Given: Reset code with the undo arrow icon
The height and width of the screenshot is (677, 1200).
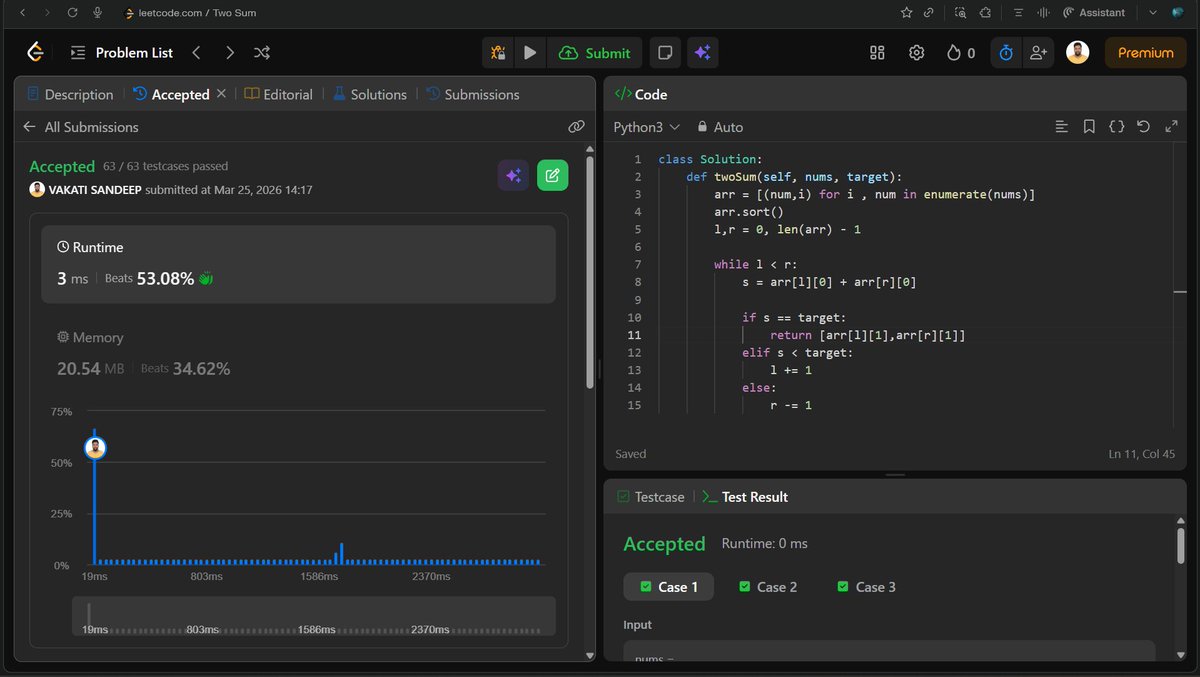Looking at the screenshot, I should point(1144,127).
